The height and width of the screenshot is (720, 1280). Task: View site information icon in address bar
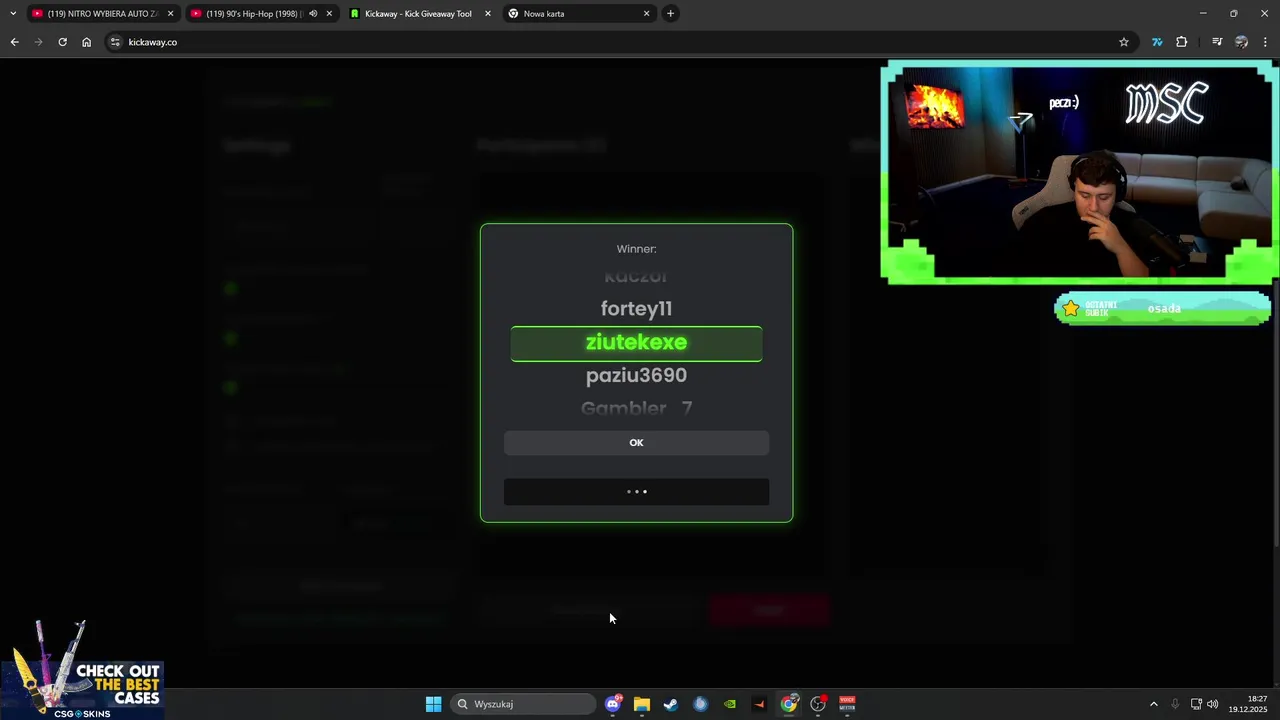pos(115,42)
